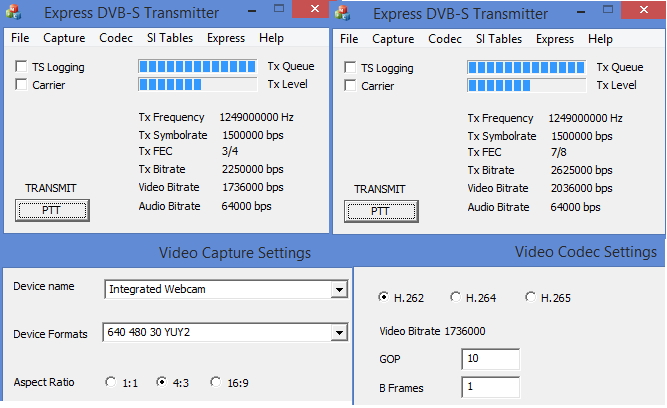Click Tx Level progress bar in right window

pos(527,86)
